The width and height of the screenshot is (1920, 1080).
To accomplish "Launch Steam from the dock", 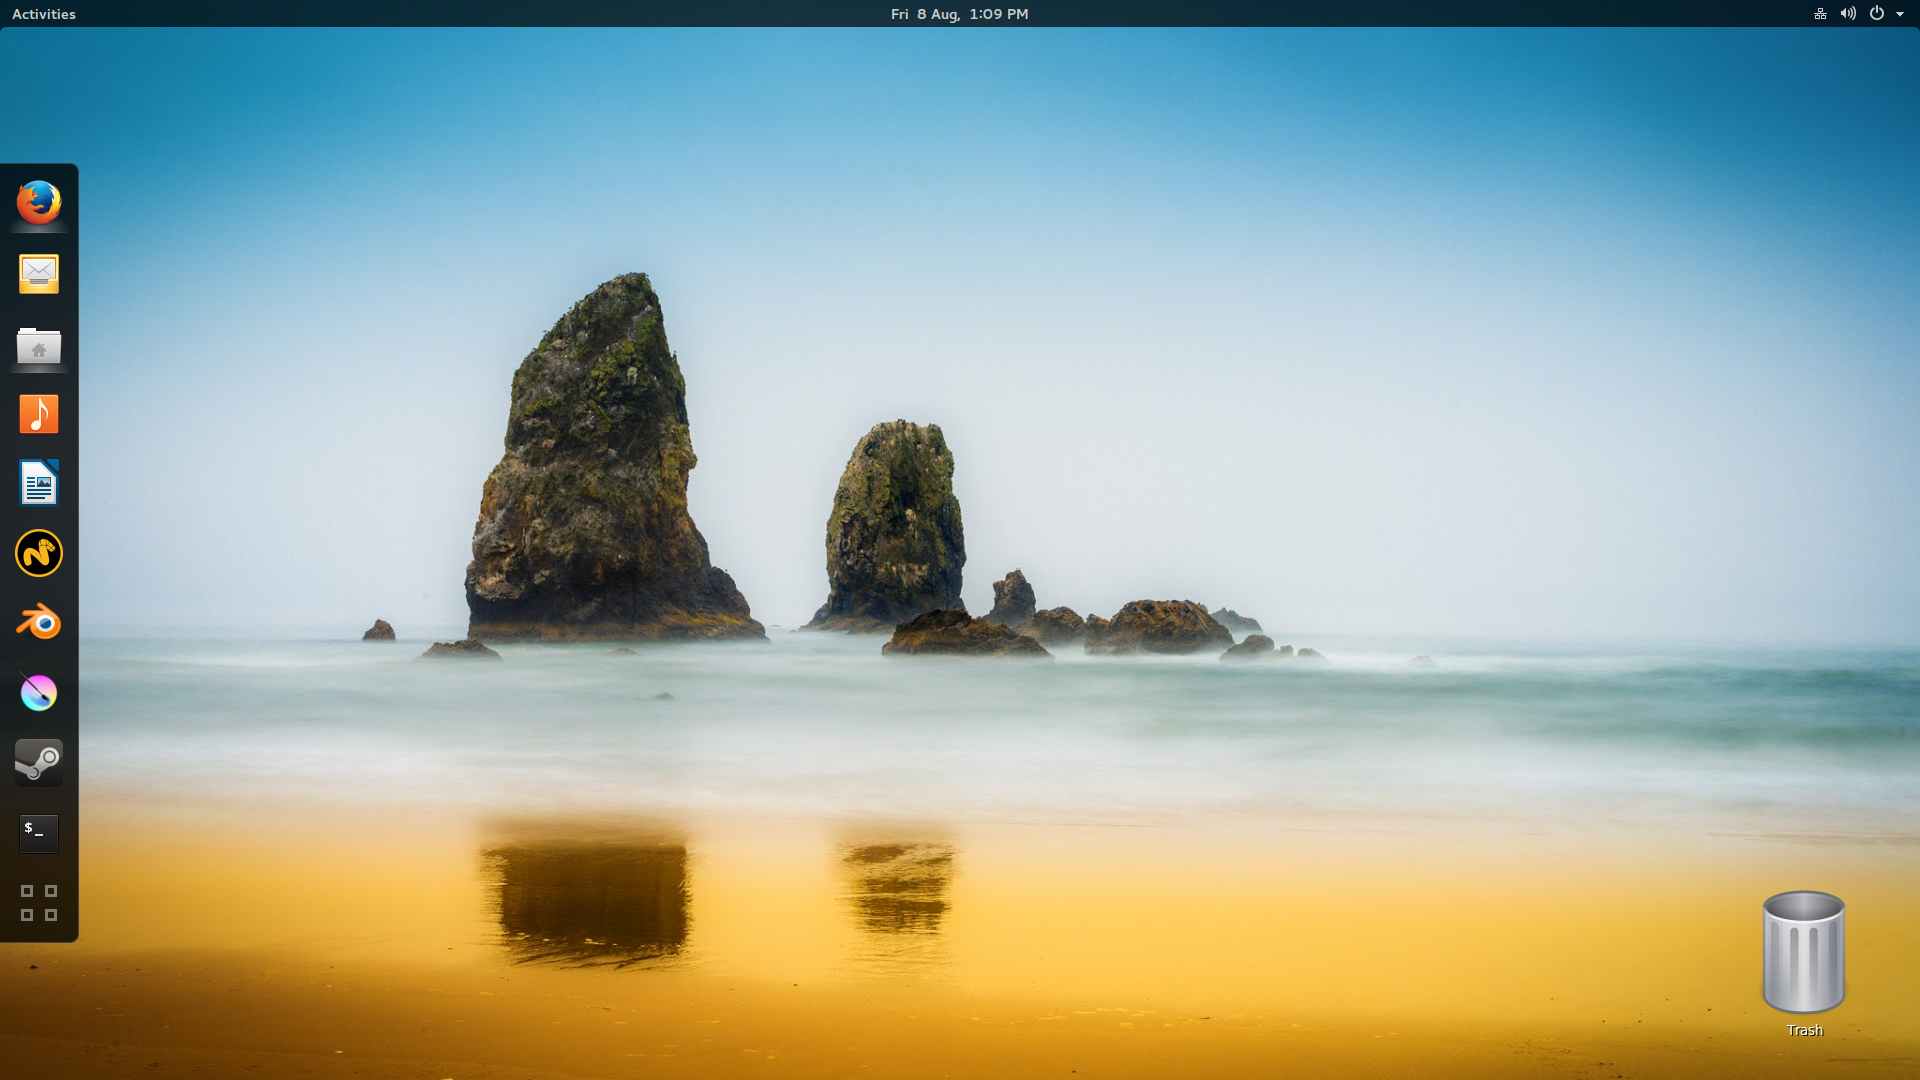I will [x=39, y=763].
